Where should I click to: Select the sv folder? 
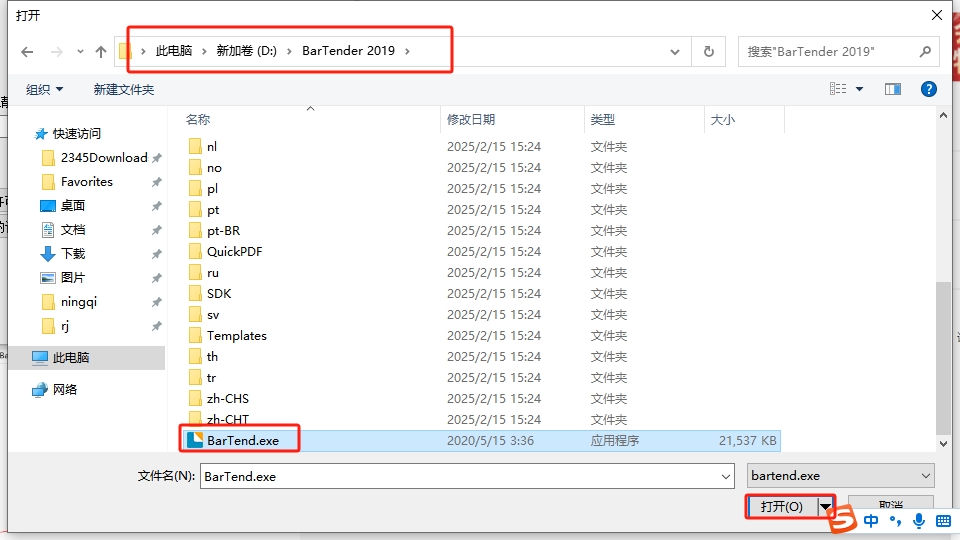(x=213, y=315)
